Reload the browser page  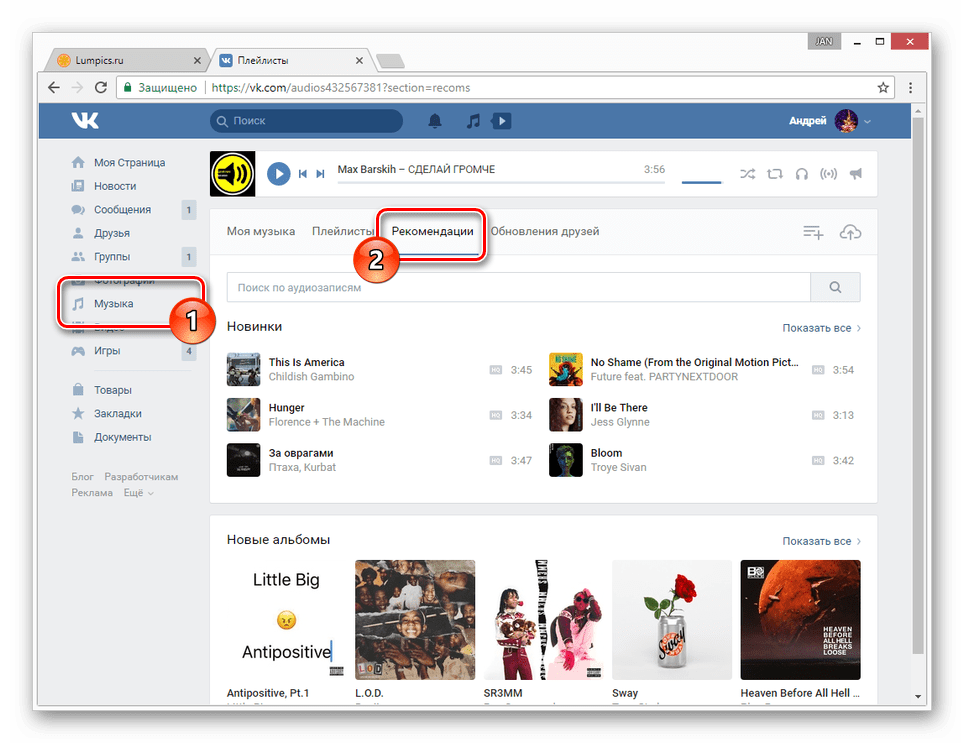tap(101, 87)
